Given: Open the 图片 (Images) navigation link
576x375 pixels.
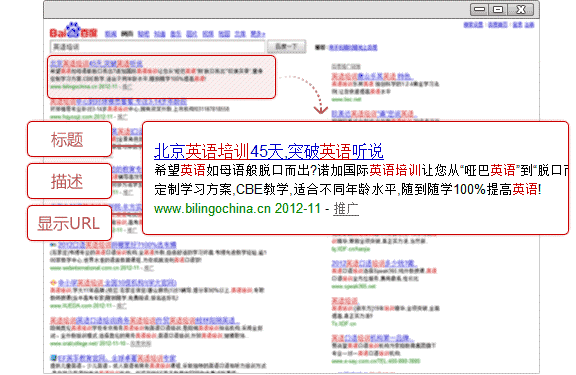Looking at the screenshot, I should coord(192,34).
